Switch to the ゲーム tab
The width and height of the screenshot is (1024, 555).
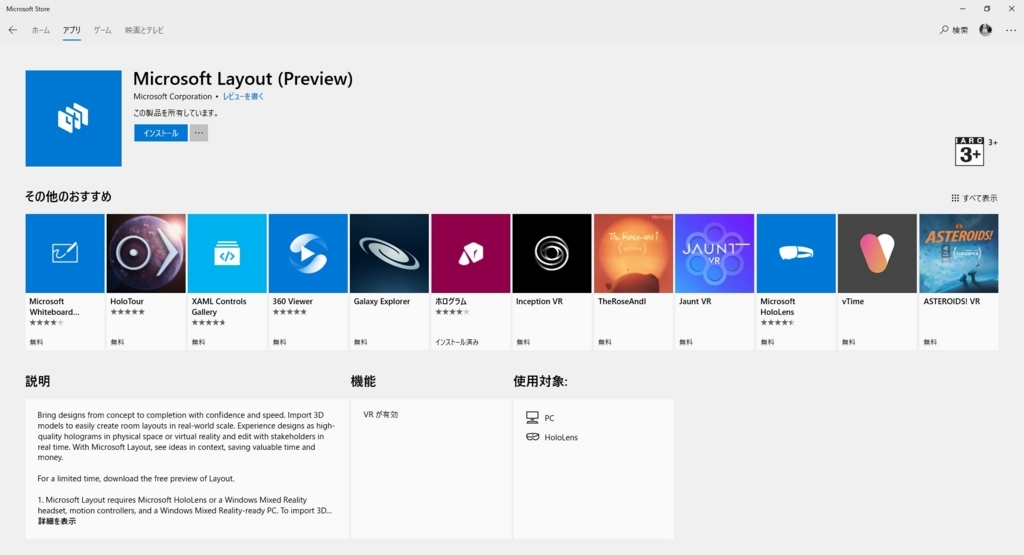point(103,30)
